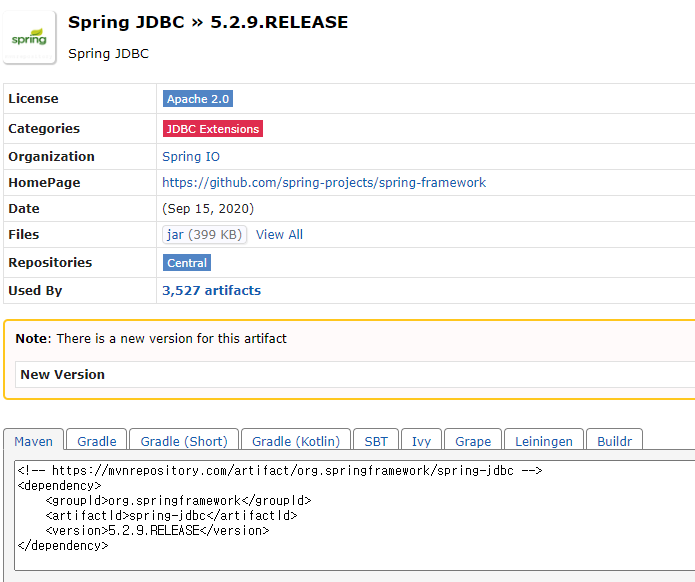This screenshot has width=695, height=582.
Task: Click inside the Maven dependency snippet box
Action: coord(355,515)
